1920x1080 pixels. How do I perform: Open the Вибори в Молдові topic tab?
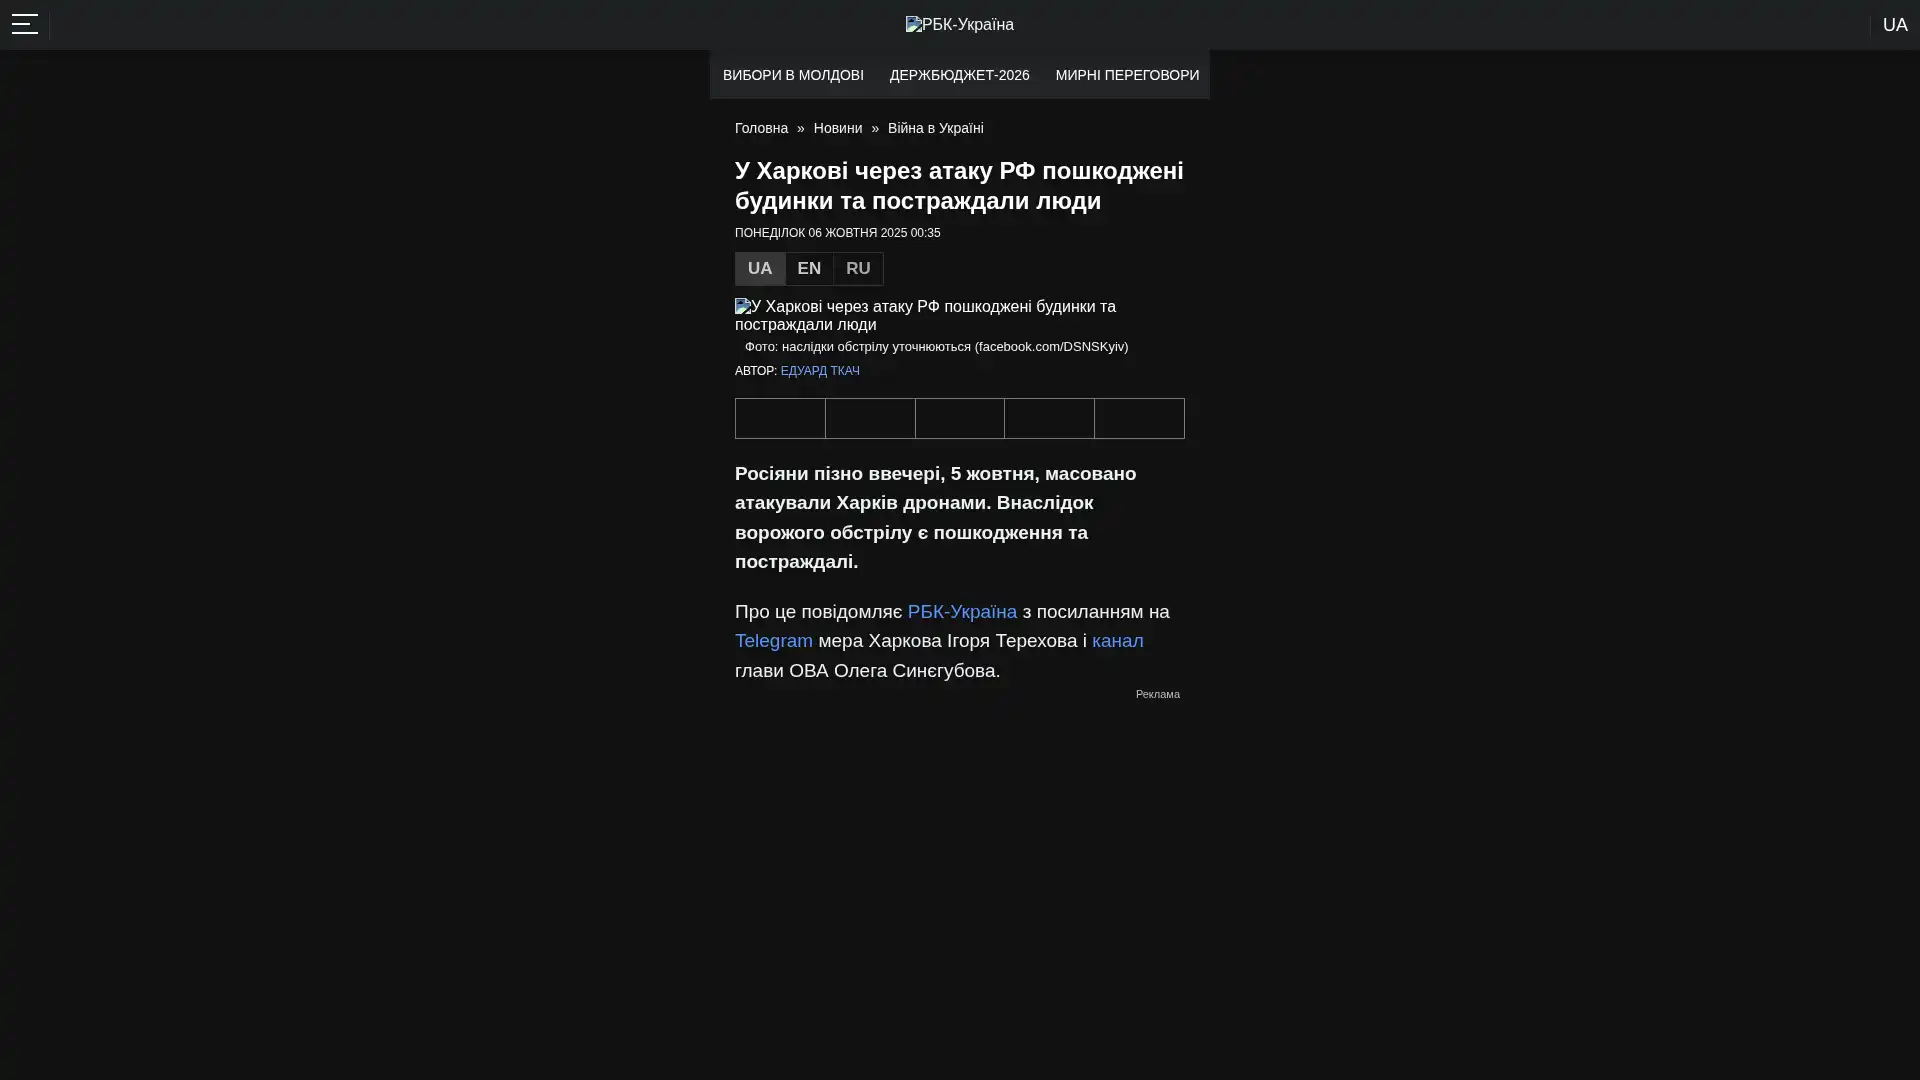pos(793,75)
